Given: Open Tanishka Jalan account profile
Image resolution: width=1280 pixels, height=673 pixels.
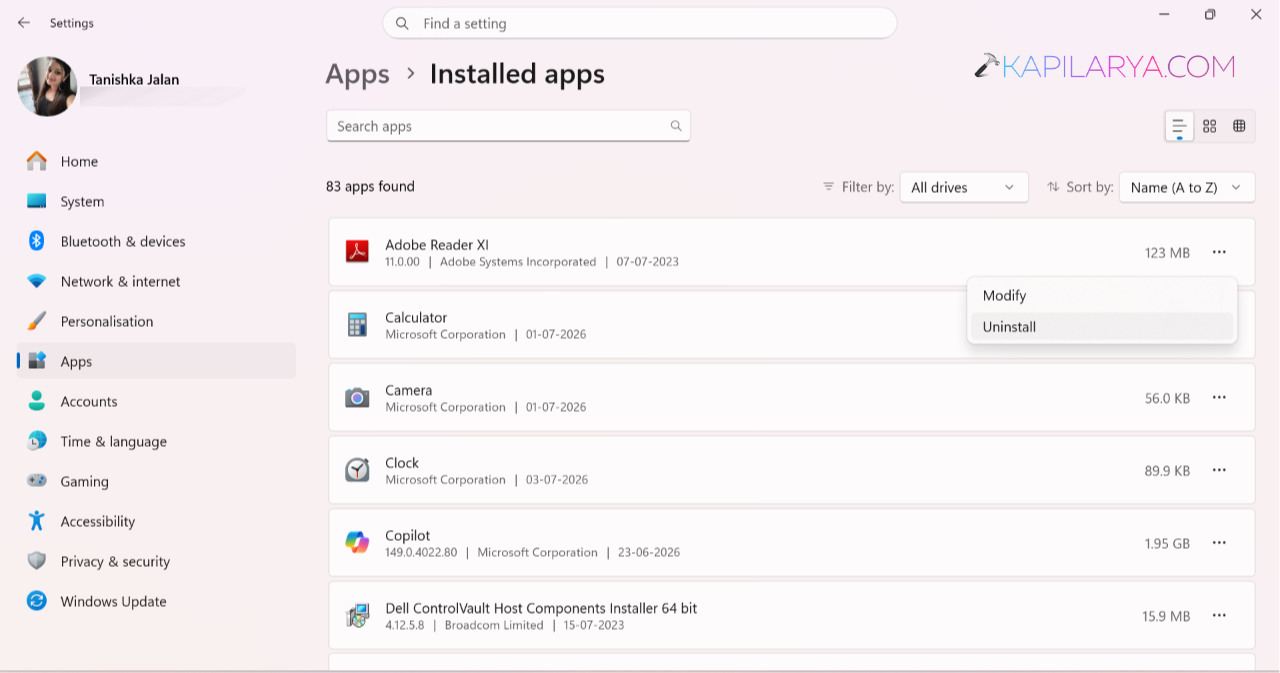Looking at the screenshot, I should click(x=134, y=80).
